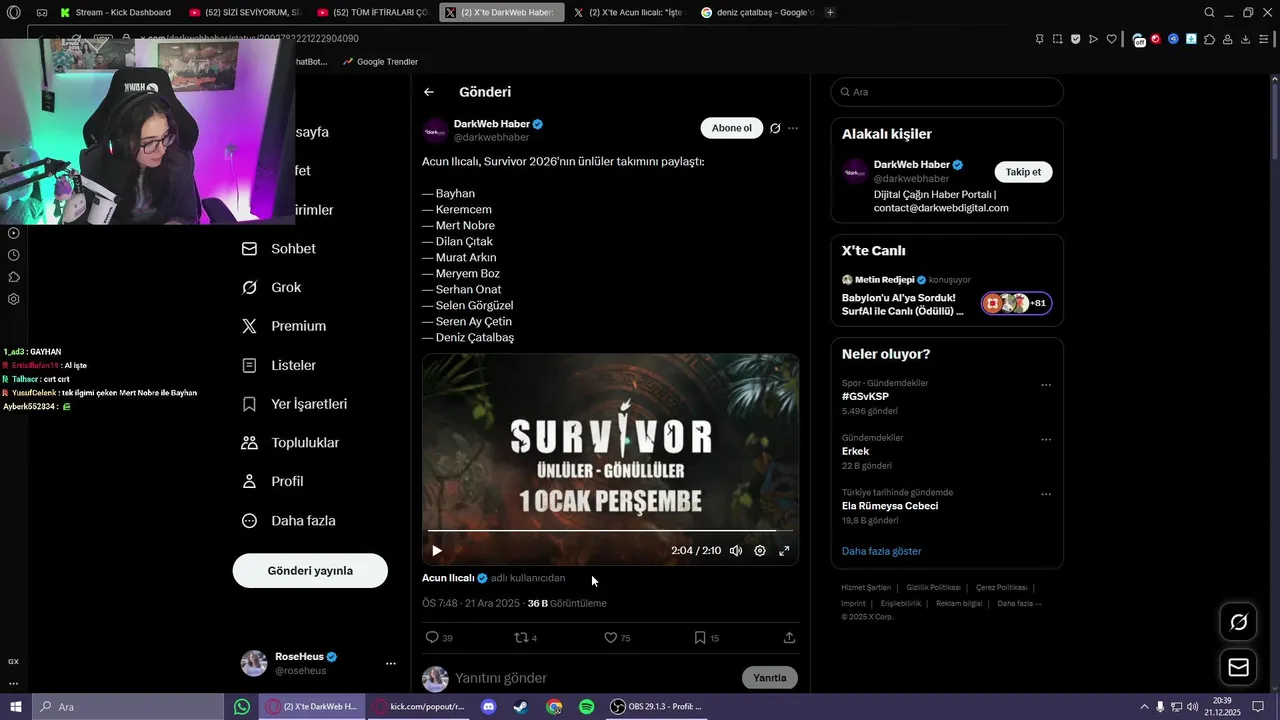
Task: Open the browser pinboard pin icon
Action: (1040, 39)
